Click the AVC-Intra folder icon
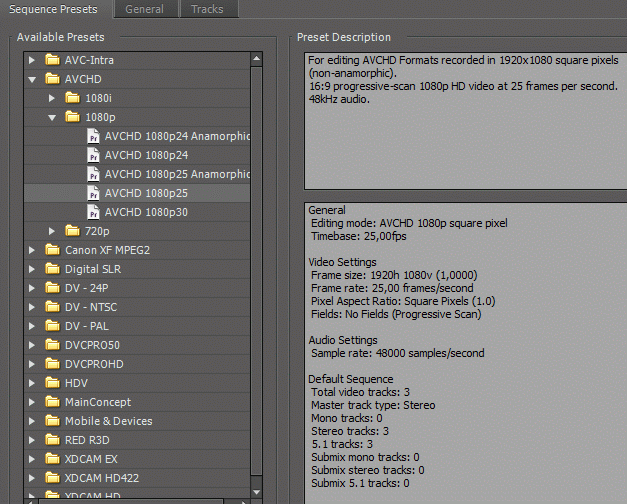 [52, 60]
